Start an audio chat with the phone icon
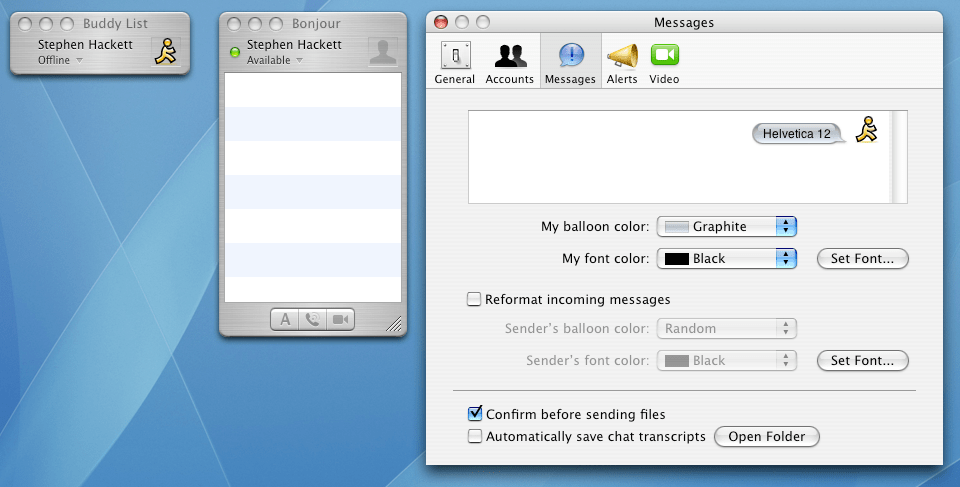 (x=313, y=320)
